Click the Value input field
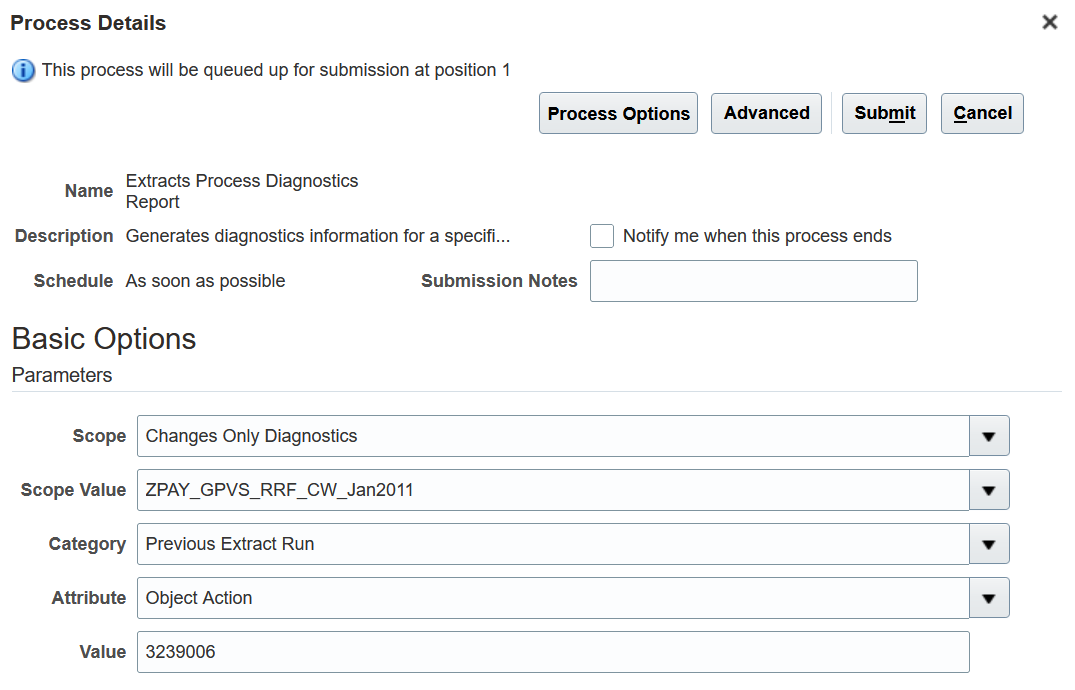The image size is (1075, 690). tap(552, 652)
